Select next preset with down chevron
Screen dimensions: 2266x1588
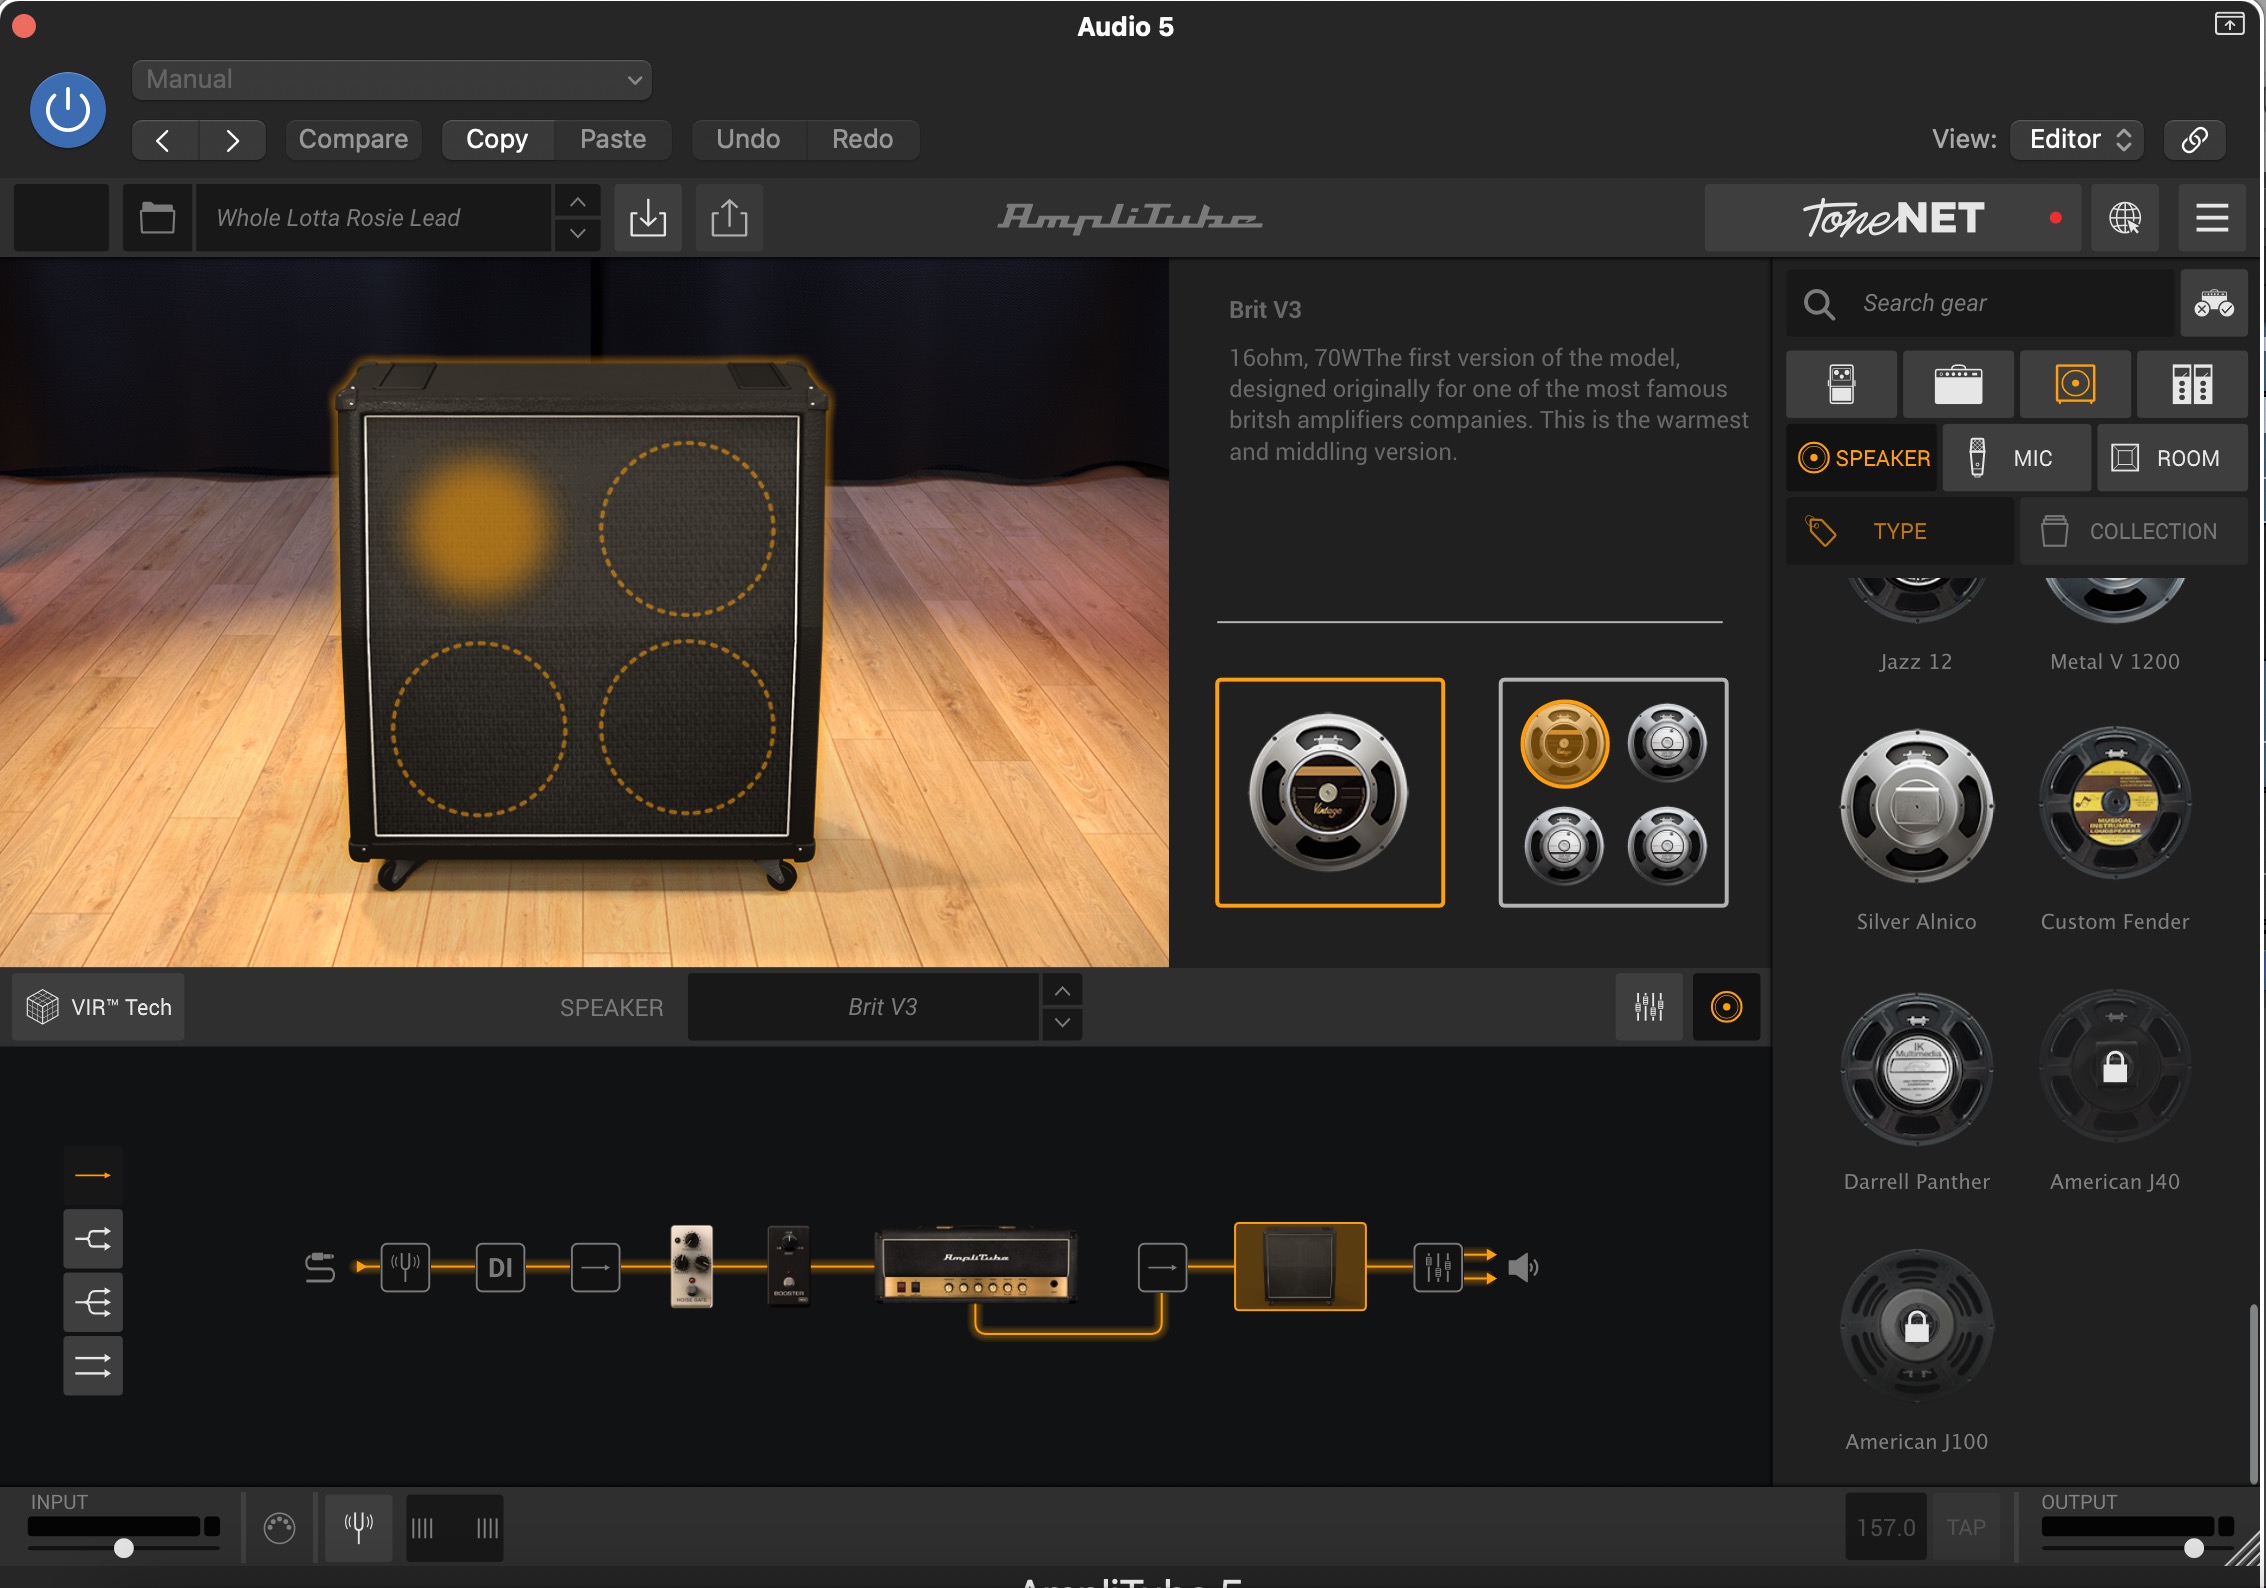[x=578, y=234]
